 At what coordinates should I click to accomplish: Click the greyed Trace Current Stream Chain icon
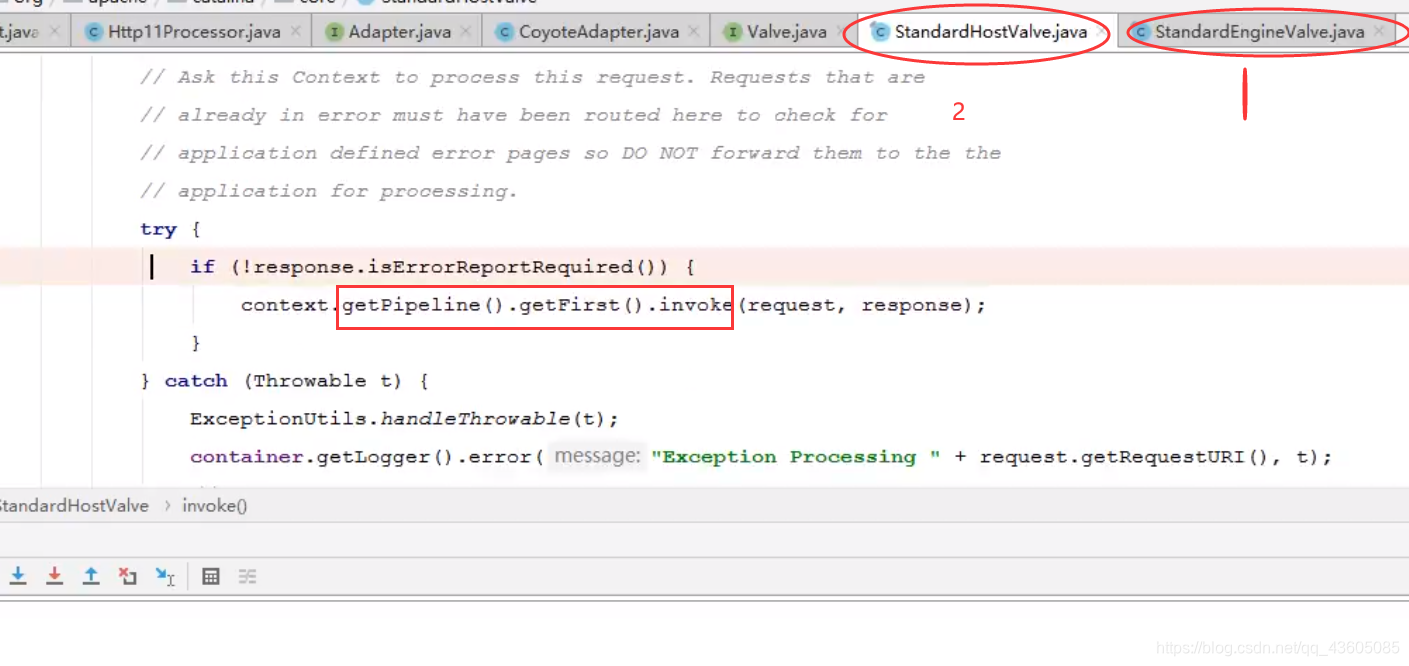247,576
